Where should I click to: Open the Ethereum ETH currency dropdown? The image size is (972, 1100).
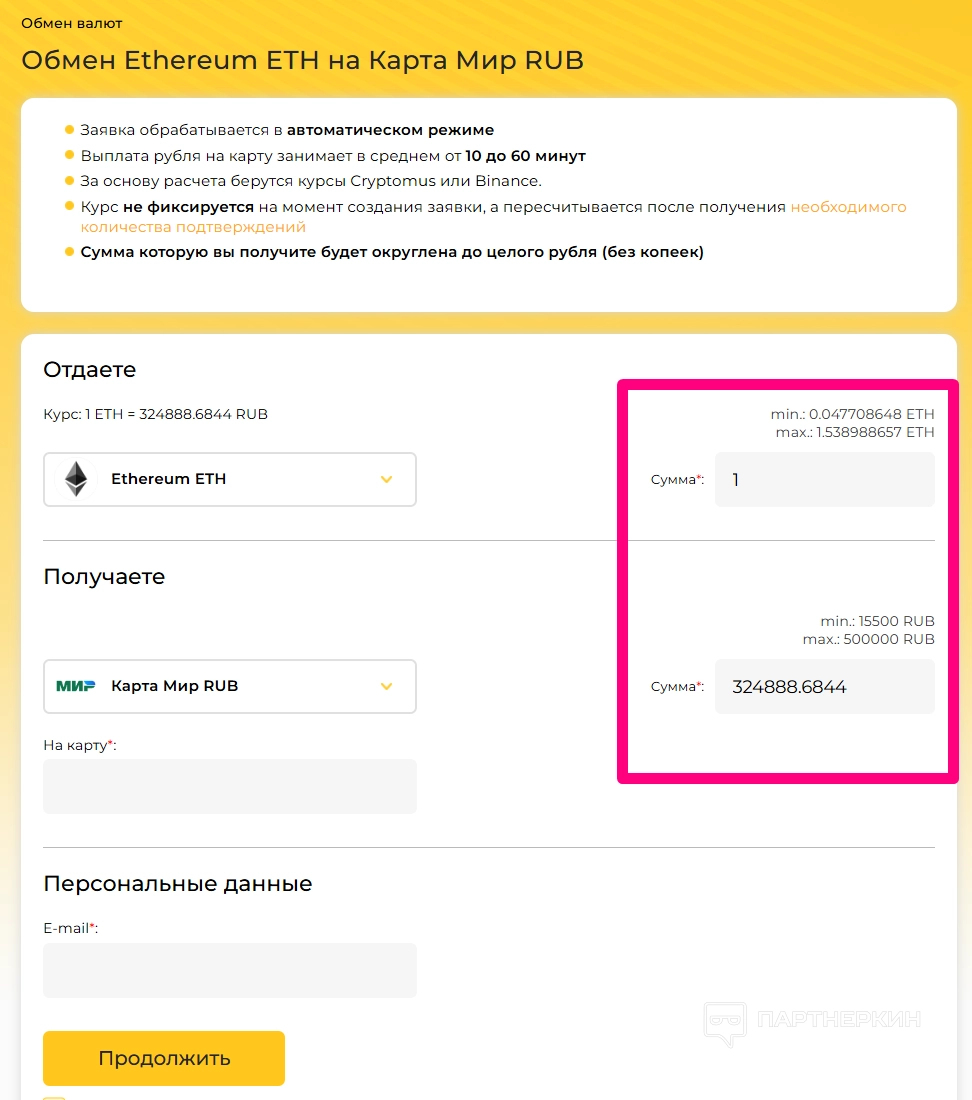click(229, 479)
